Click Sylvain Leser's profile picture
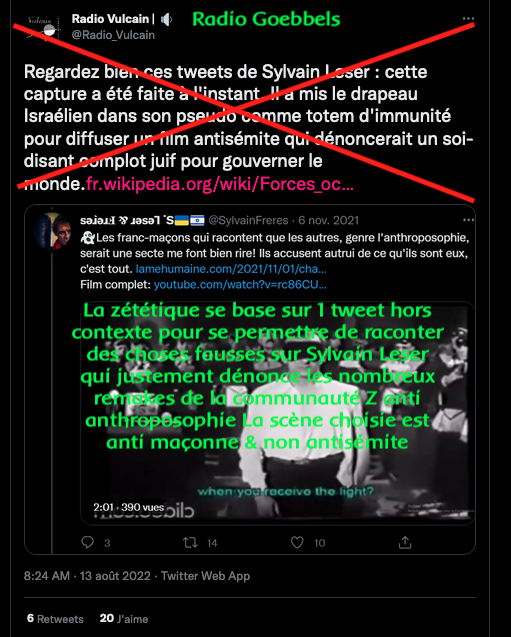This screenshot has width=511, height=637. 52,232
